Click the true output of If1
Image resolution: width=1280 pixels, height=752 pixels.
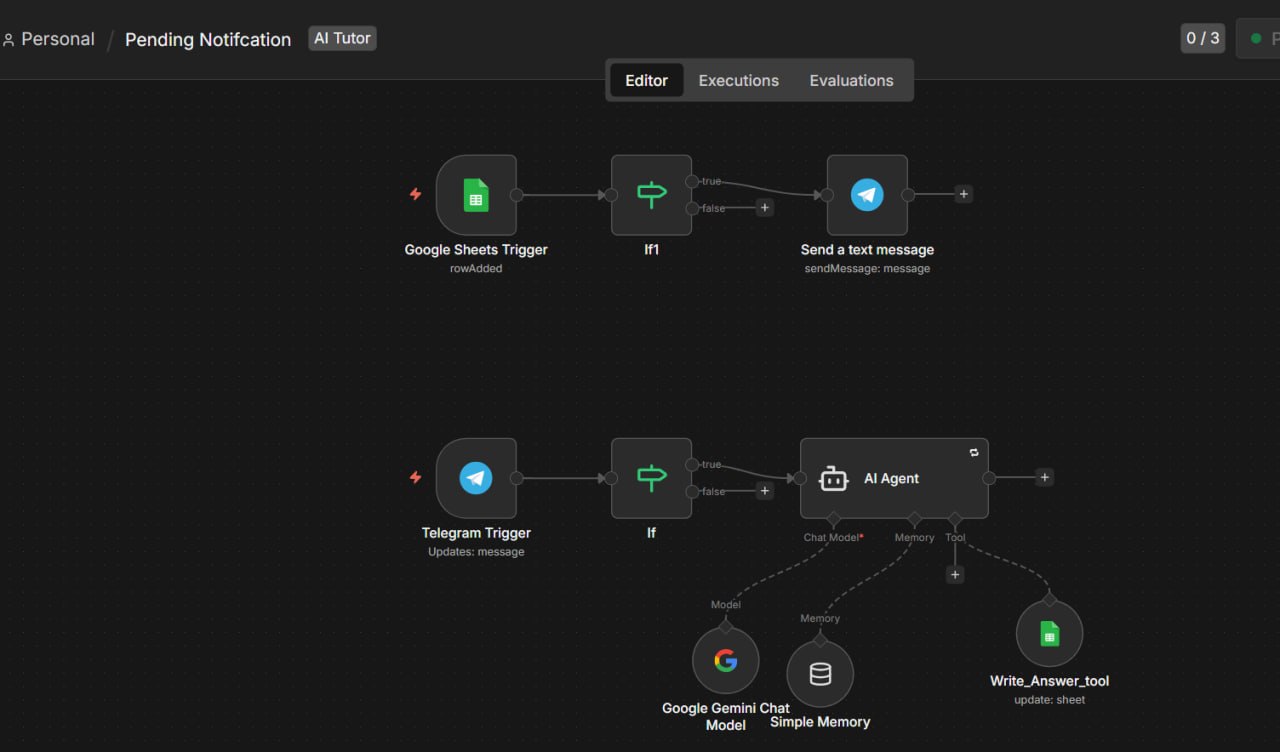692,181
